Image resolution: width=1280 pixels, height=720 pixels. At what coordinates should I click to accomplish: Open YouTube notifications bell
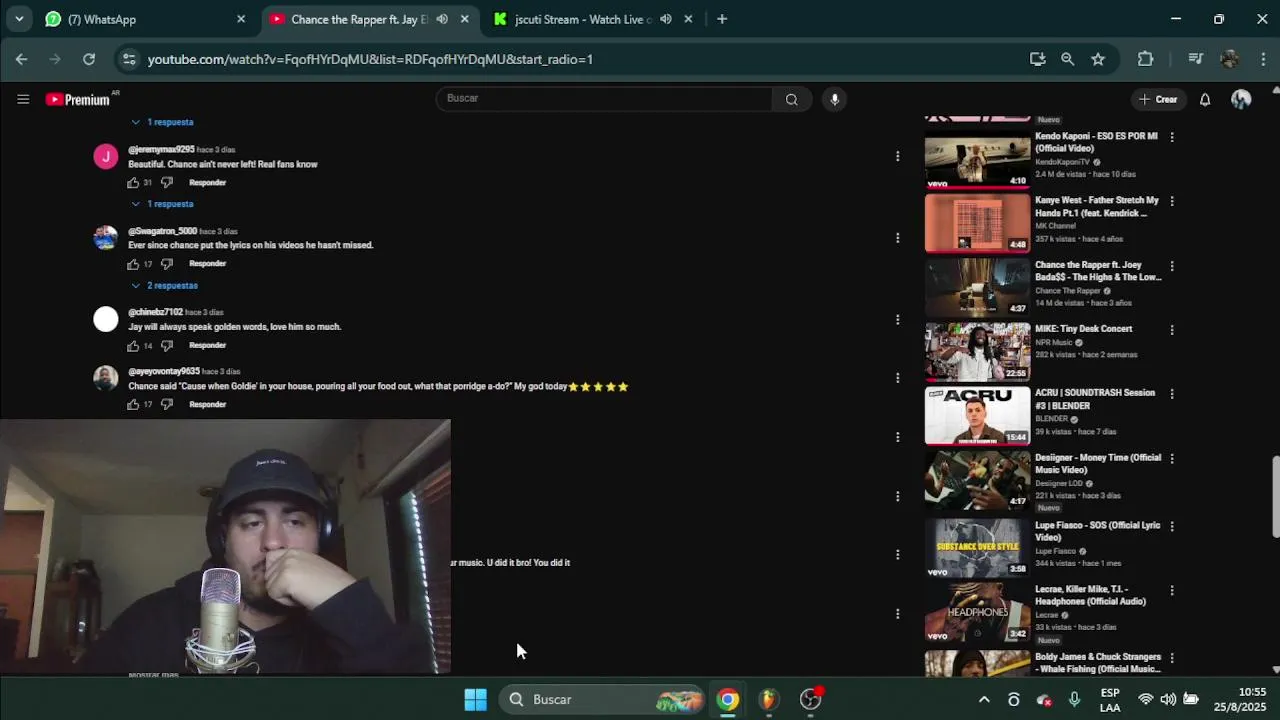click(x=1205, y=99)
